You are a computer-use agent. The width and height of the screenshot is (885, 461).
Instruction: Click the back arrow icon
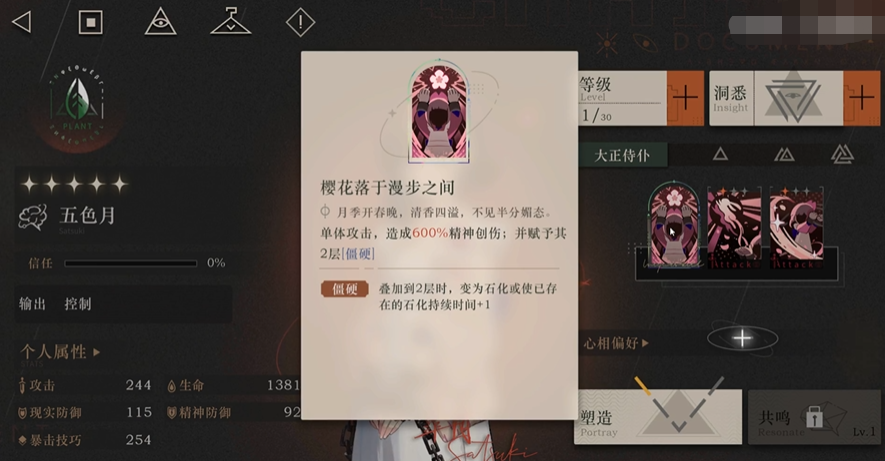click(22, 23)
